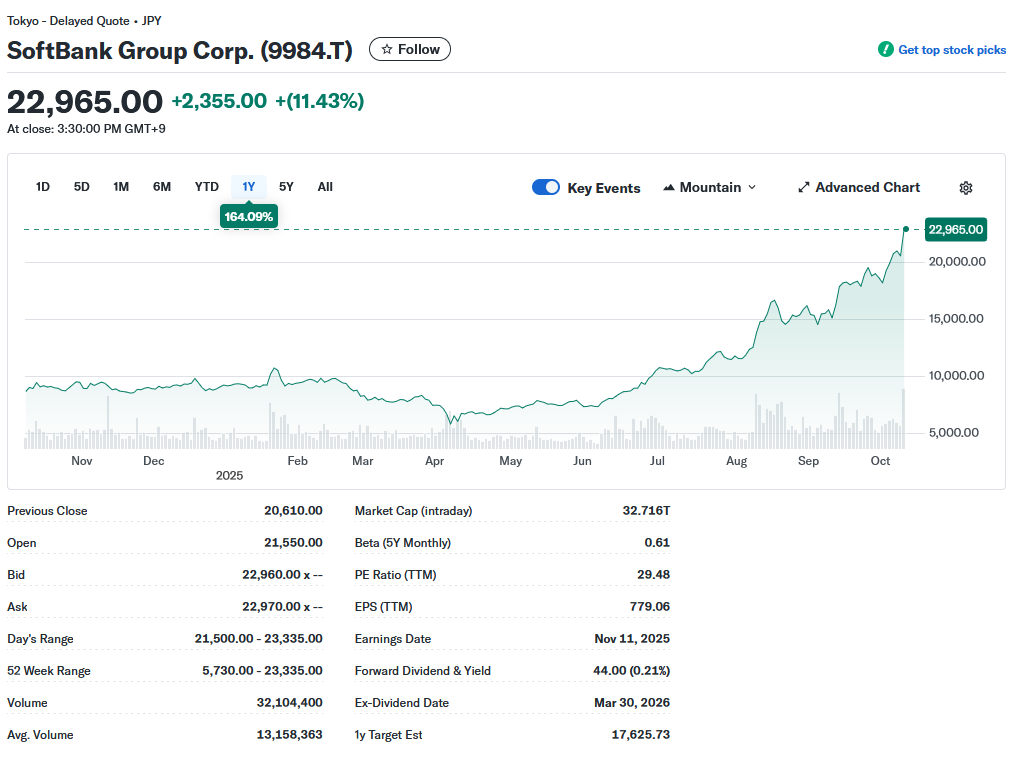
Task: Expand the Mountain chart style dropdown
Action: point(751,188)
